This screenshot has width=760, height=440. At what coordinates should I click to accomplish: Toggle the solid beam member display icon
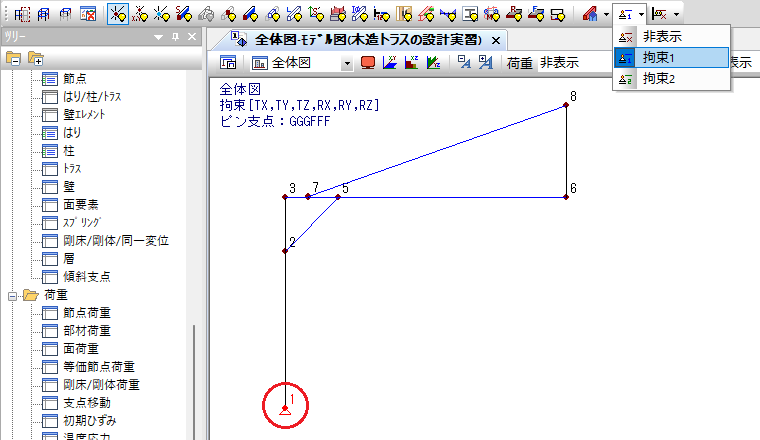point(250,14)
